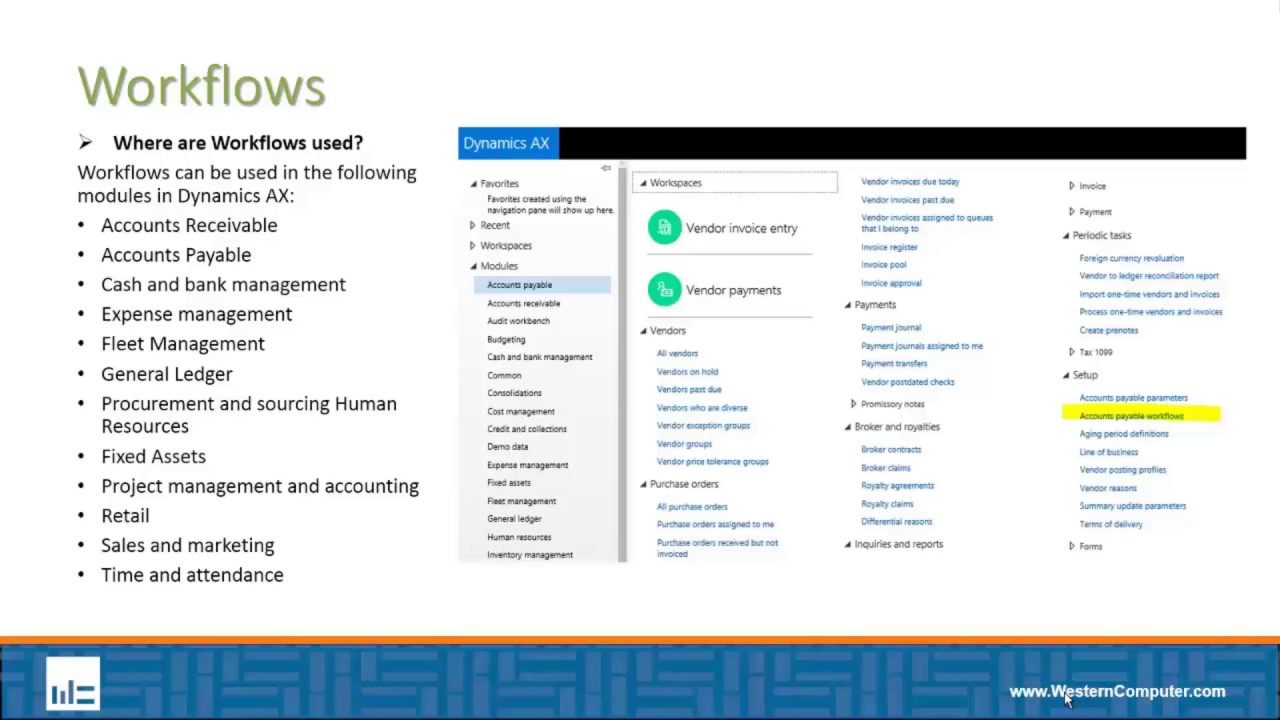The width and height of the screenshot is (1280, 720).
Task: Open highlighted Accounts payable workflows link
Action: 1131,416
